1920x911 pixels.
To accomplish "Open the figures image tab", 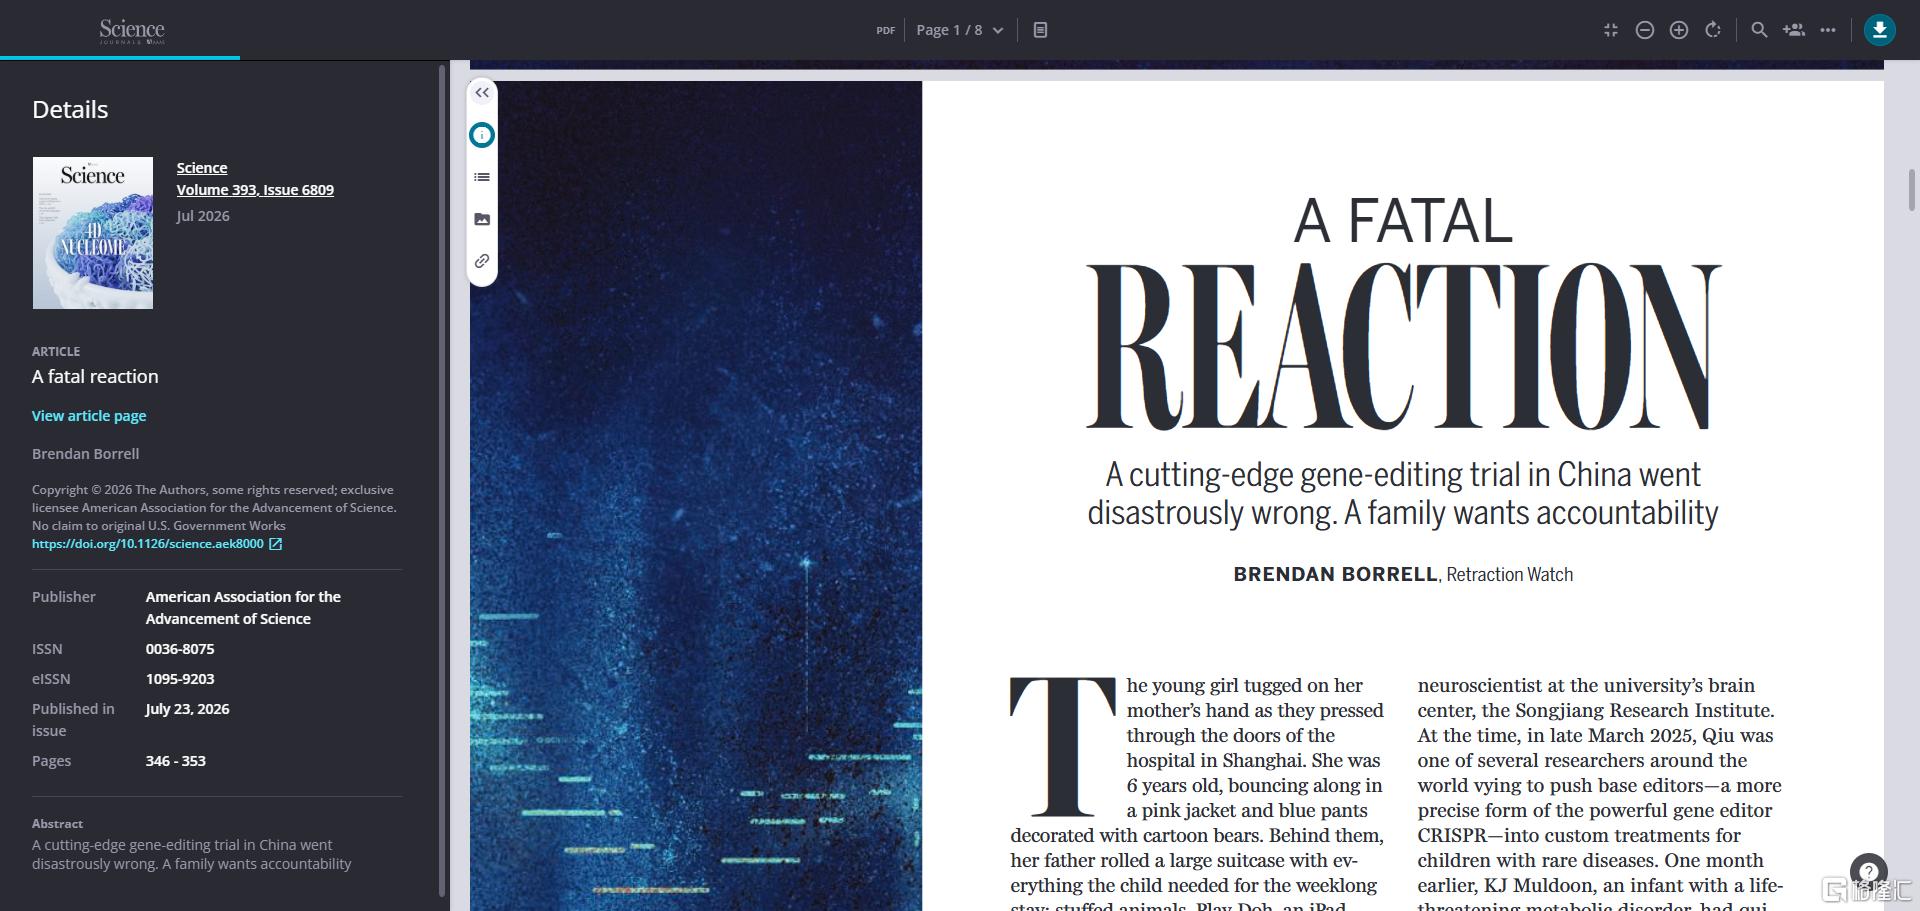I will point(482,219).
